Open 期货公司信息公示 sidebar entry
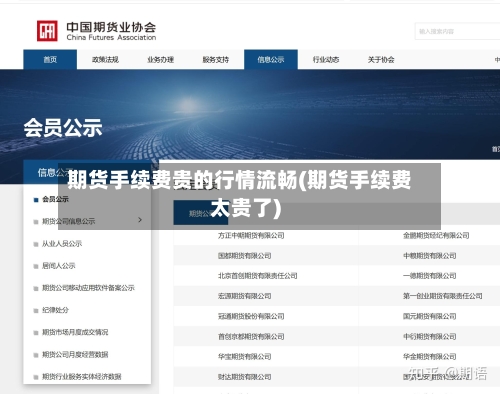Image resolution: width=500 pixels, height=394 pixels. tap(68, 221)
